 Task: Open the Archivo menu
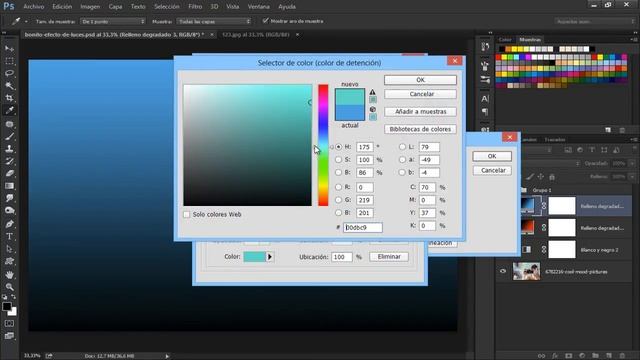pos(33,7)
